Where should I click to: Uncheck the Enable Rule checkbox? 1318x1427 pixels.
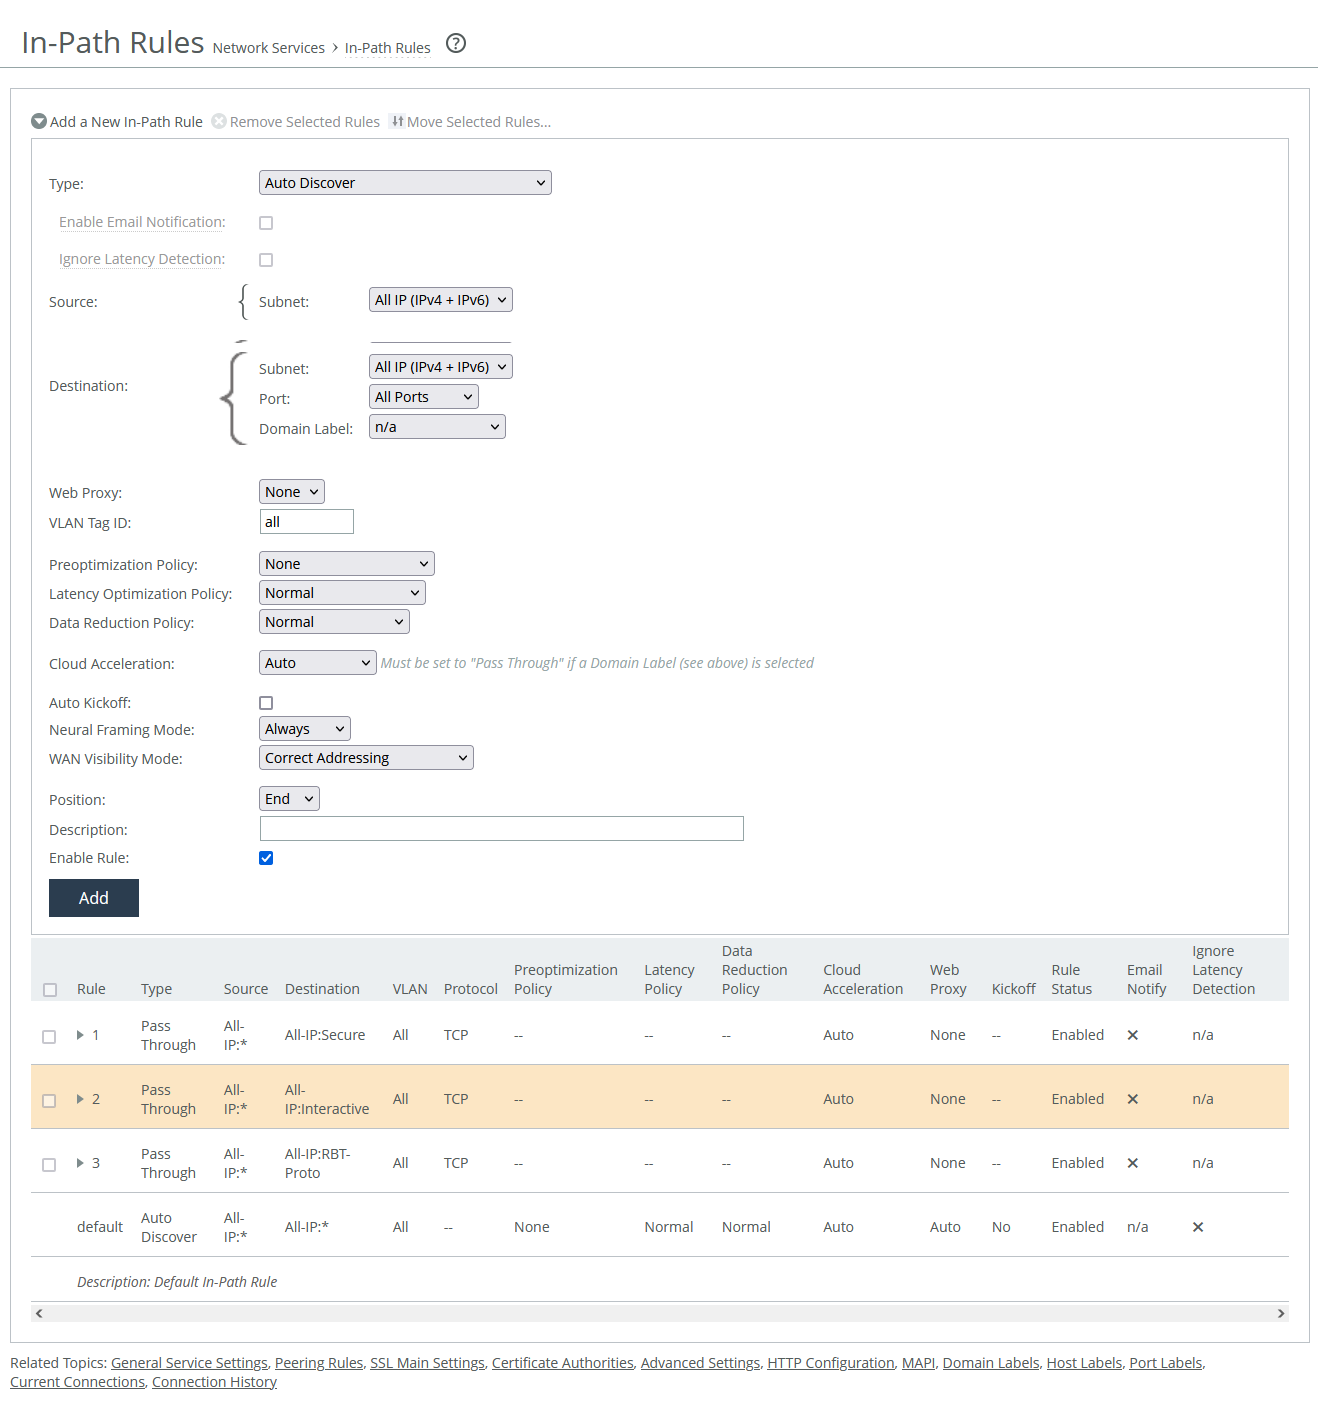pyautogui.click(x=266, y=858)
